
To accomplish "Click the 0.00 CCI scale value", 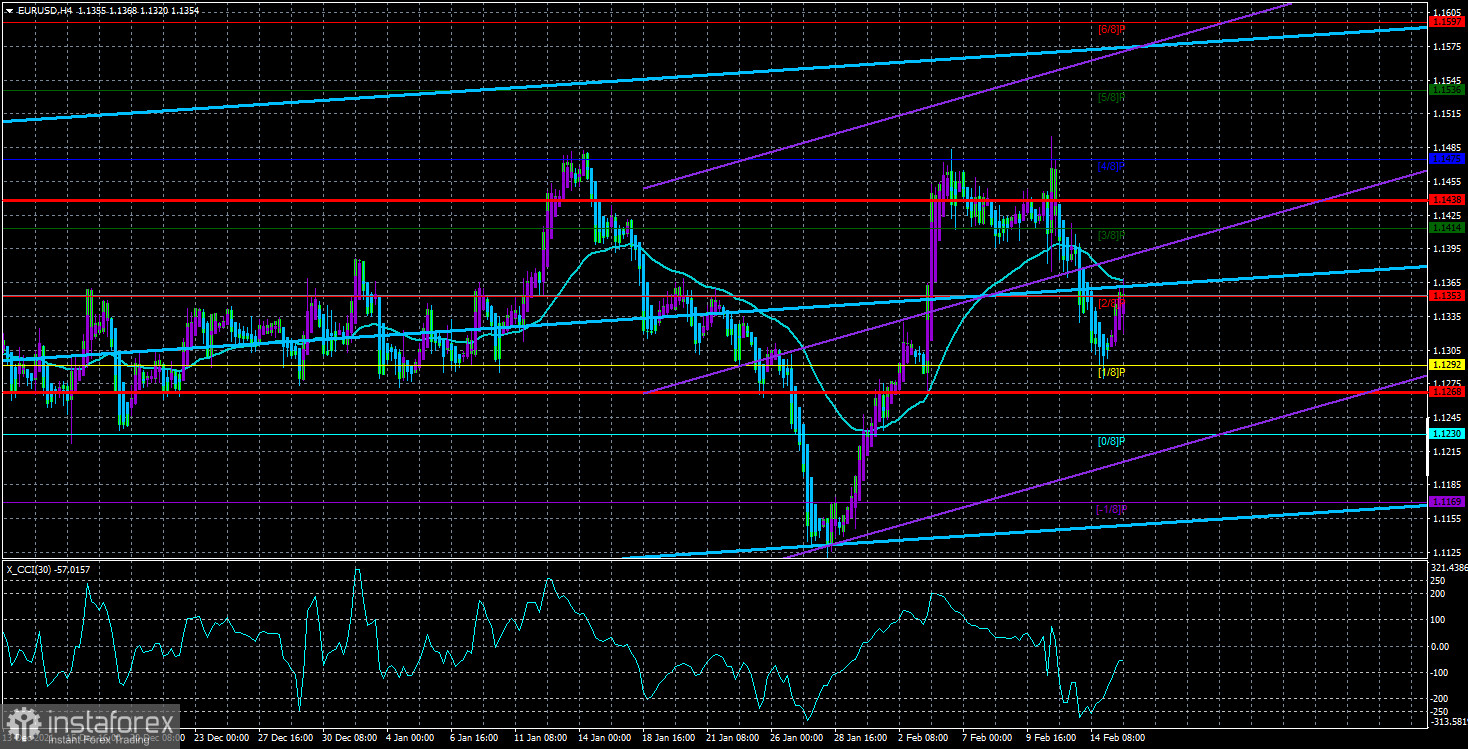I will point(1440,646).
